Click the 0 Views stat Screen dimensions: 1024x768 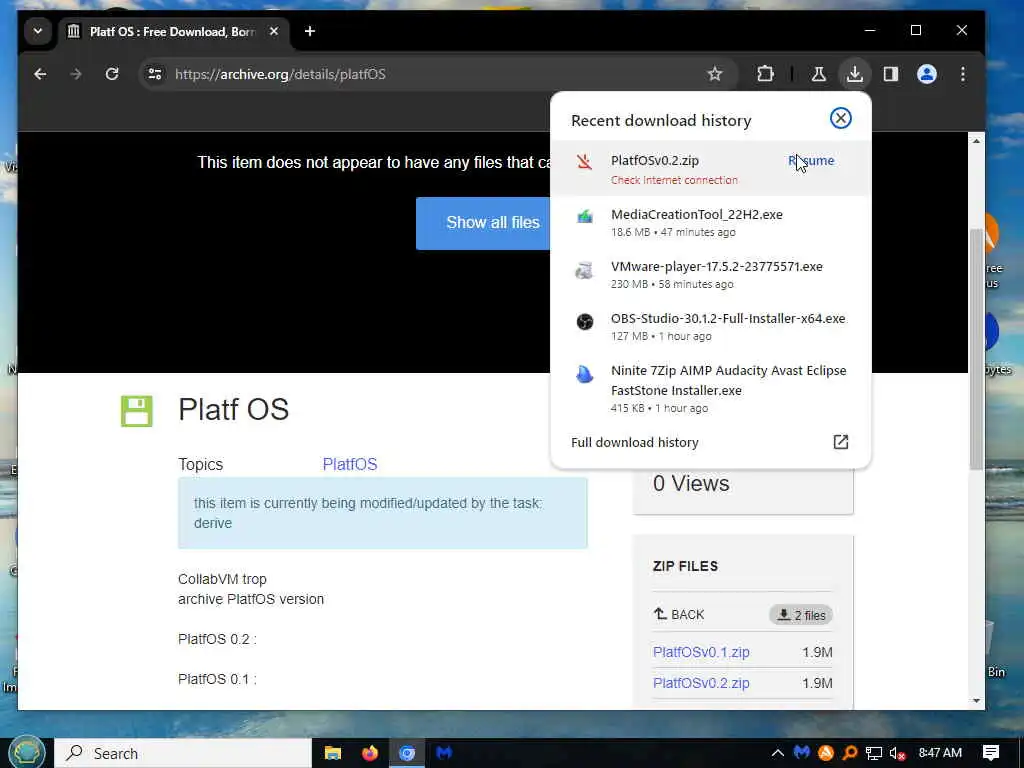[691, 483]
